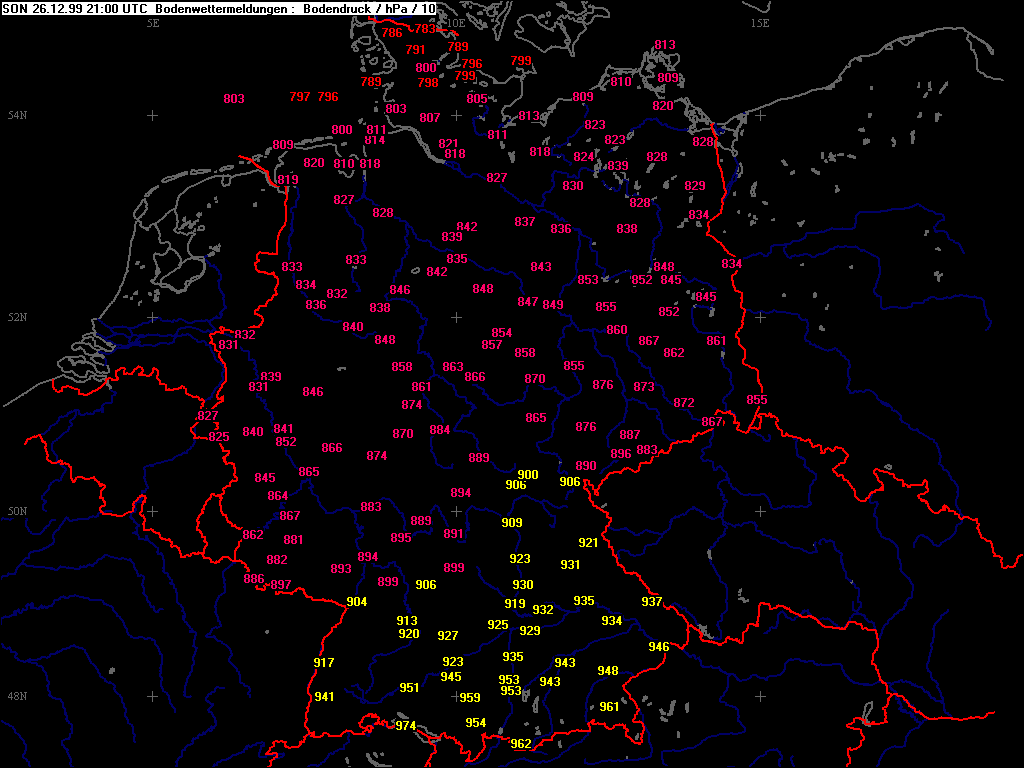Click the 5E longitude label
1024x768 pixels.
click(153, 23)
